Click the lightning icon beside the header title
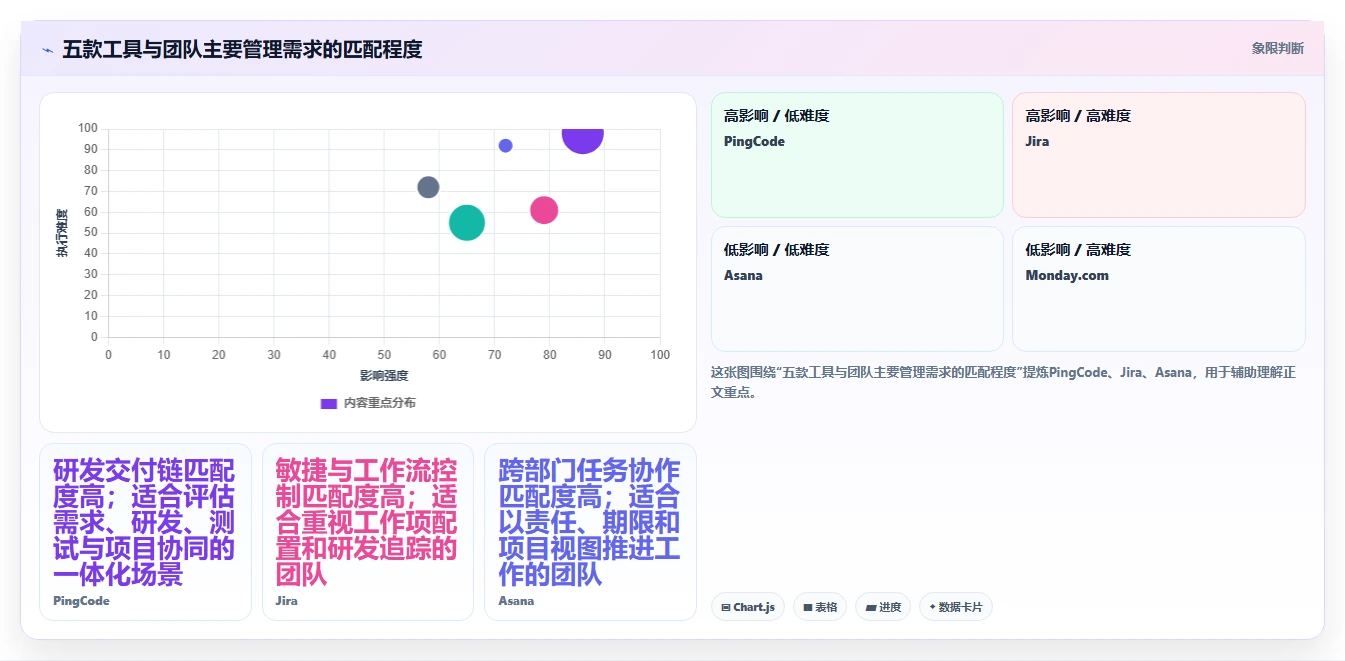The height and width of the screenshot is (661, 1345). (47, 49)
